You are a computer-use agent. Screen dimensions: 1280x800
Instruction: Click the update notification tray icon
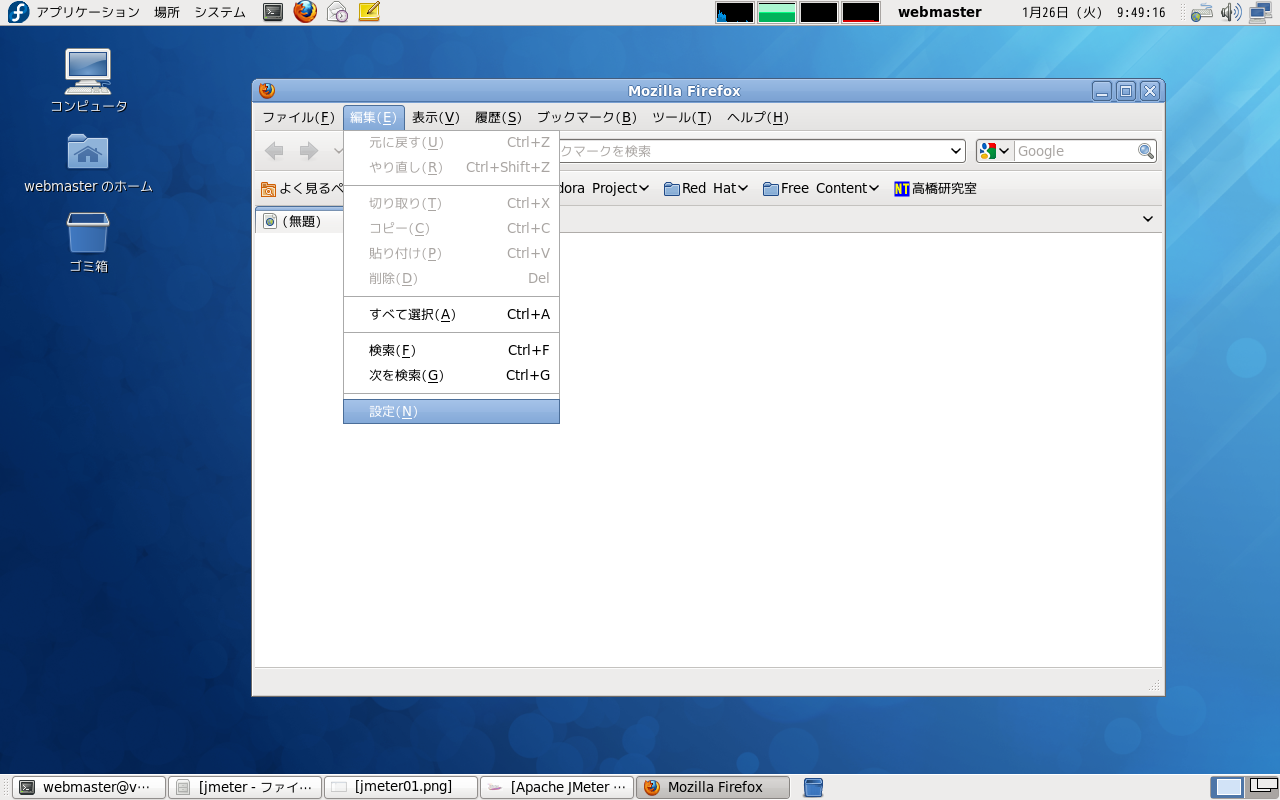click(x=1201, y=12)
